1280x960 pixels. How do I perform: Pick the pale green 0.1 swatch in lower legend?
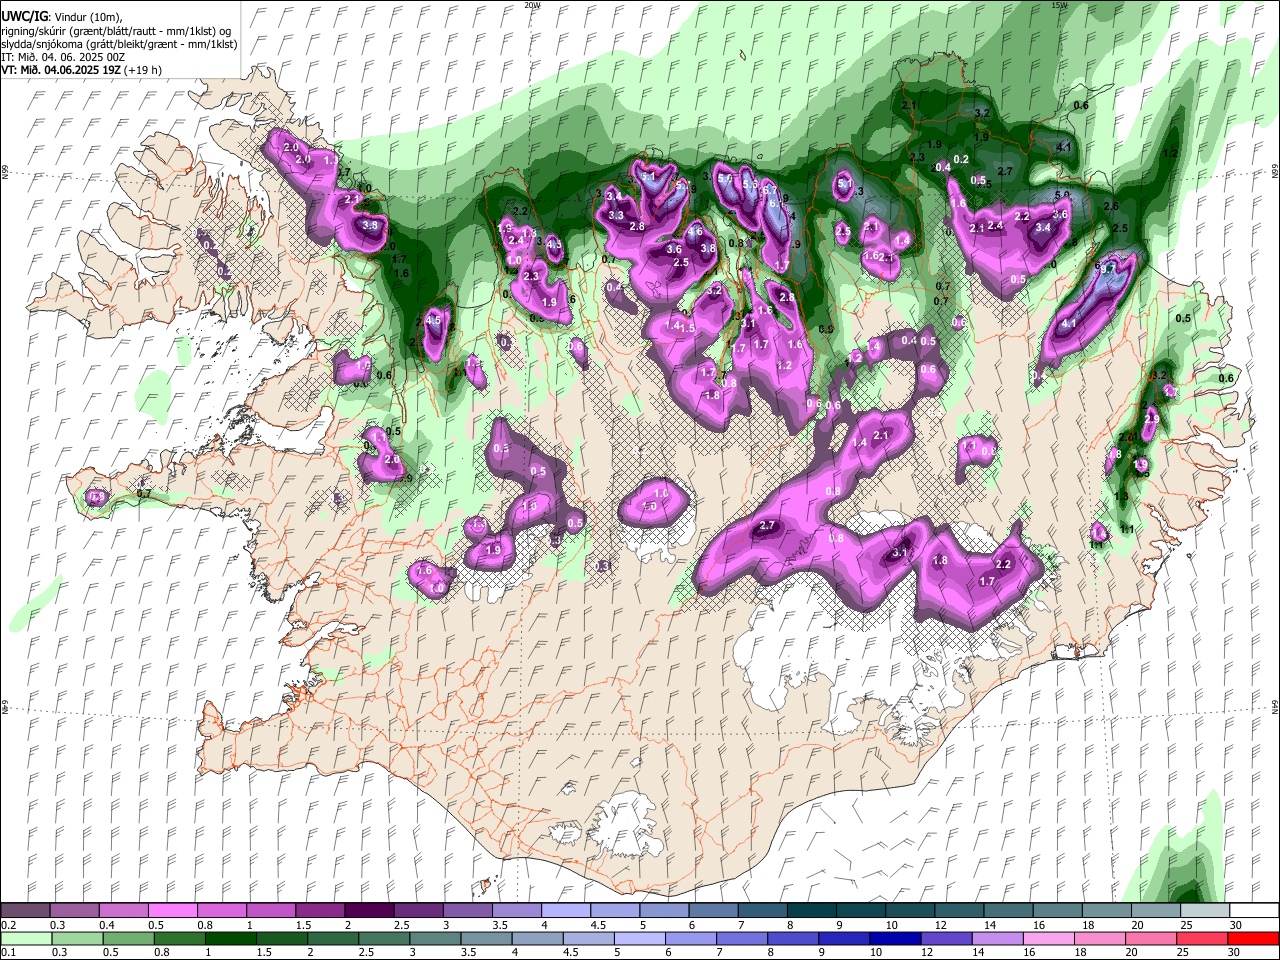[x=25, y=938]
